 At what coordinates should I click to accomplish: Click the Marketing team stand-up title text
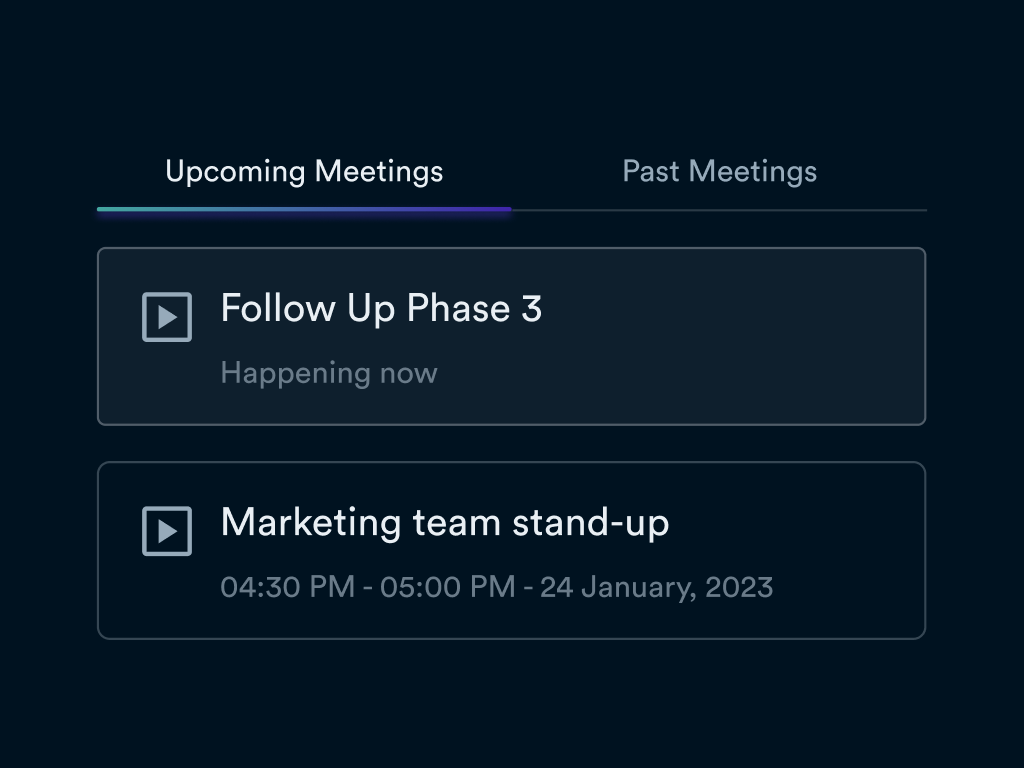(x=445, y=522)
